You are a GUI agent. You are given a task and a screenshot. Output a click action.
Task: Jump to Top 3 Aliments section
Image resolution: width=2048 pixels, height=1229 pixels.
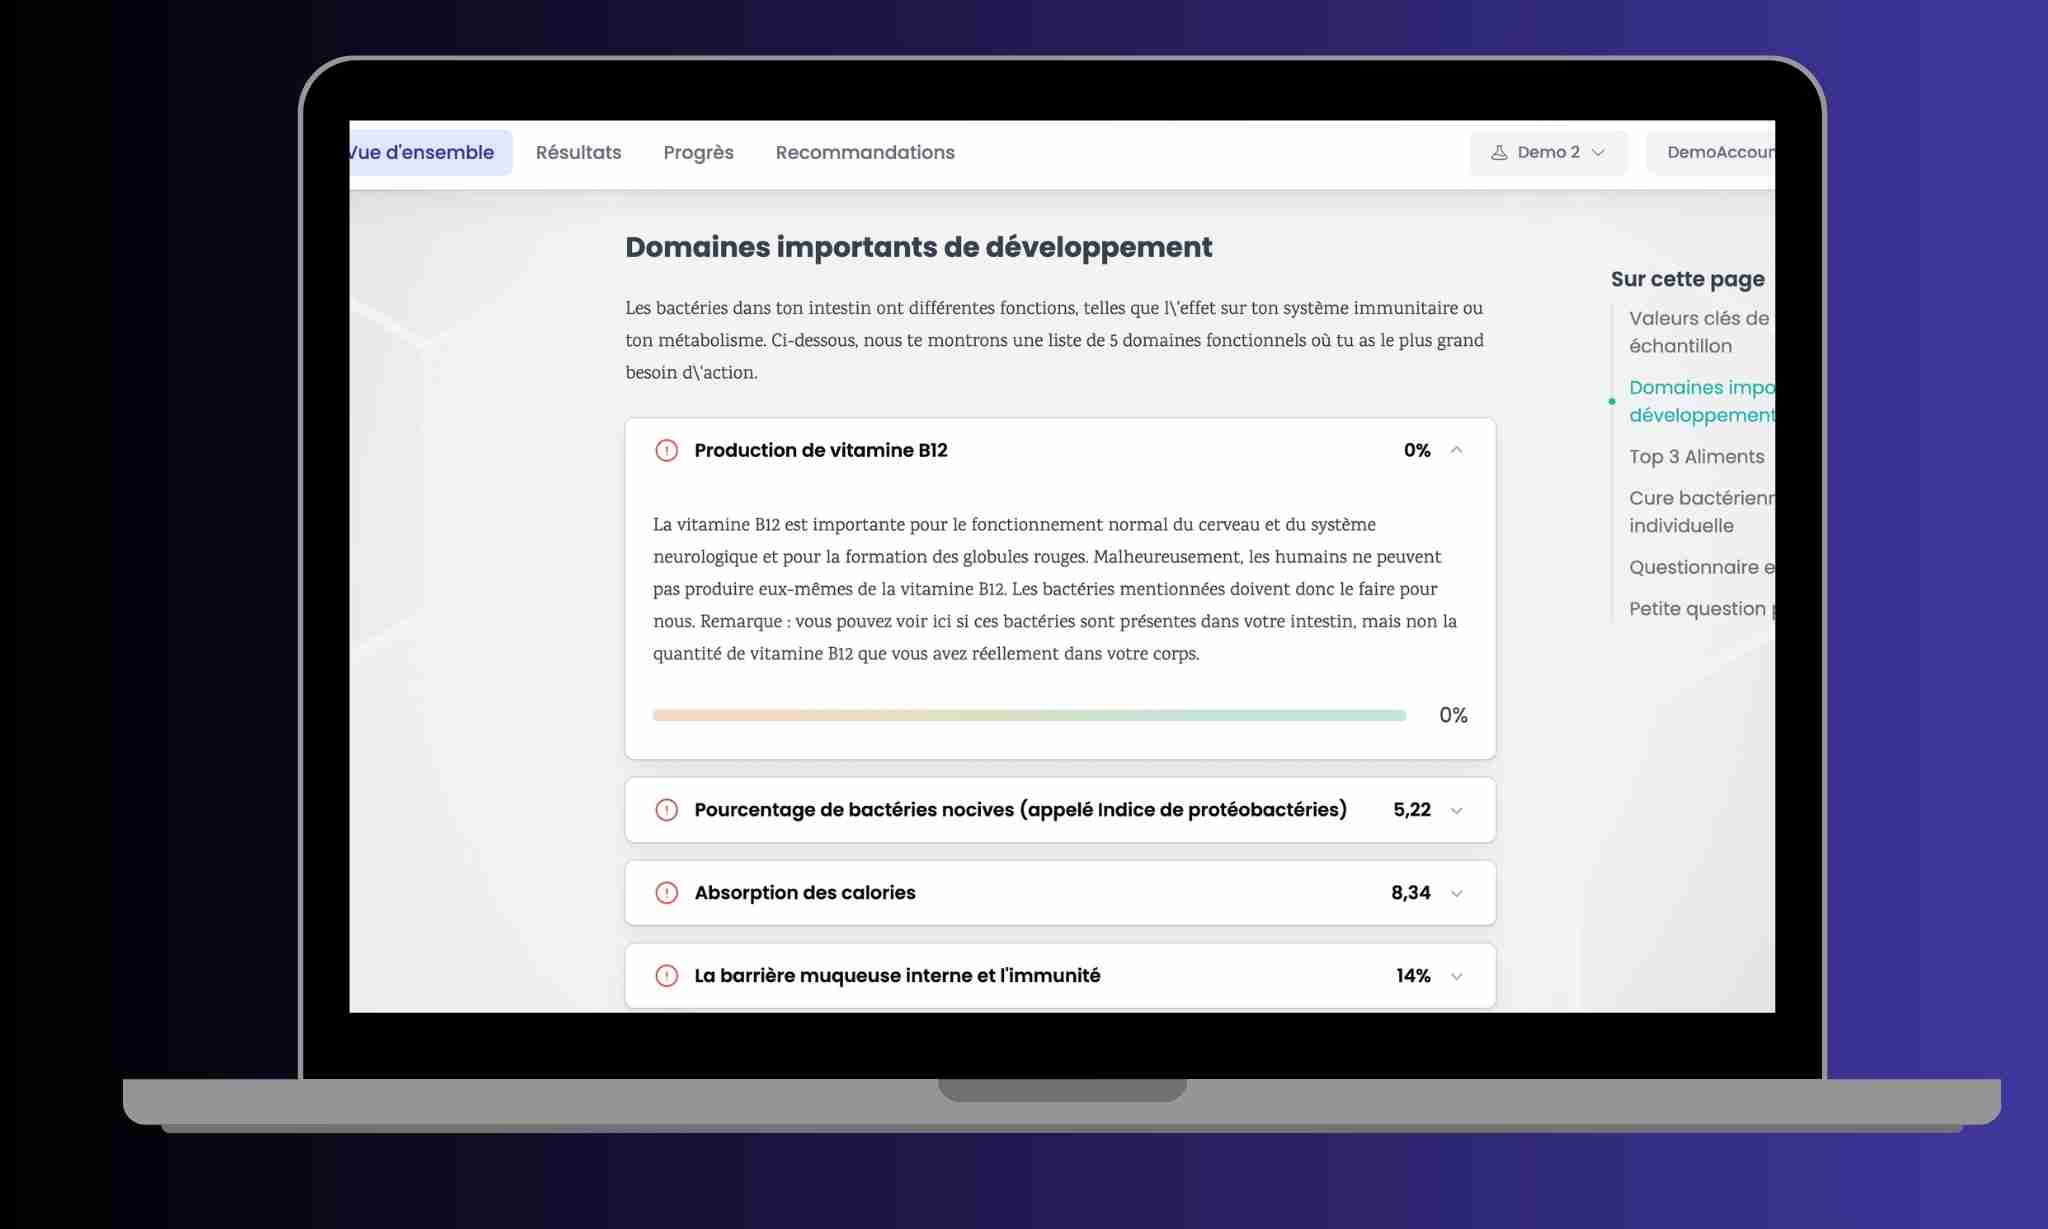point(1696,457)
